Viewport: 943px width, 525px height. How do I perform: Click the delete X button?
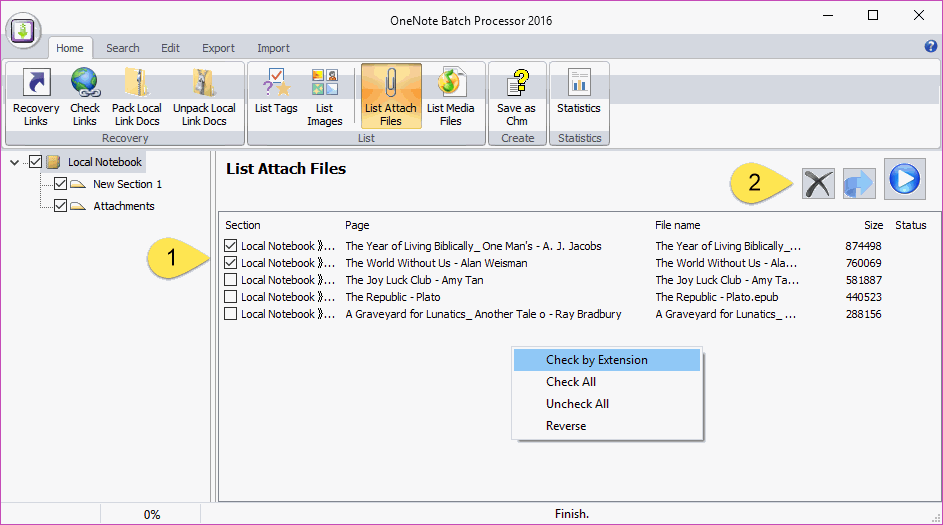(x=818, y=183)
